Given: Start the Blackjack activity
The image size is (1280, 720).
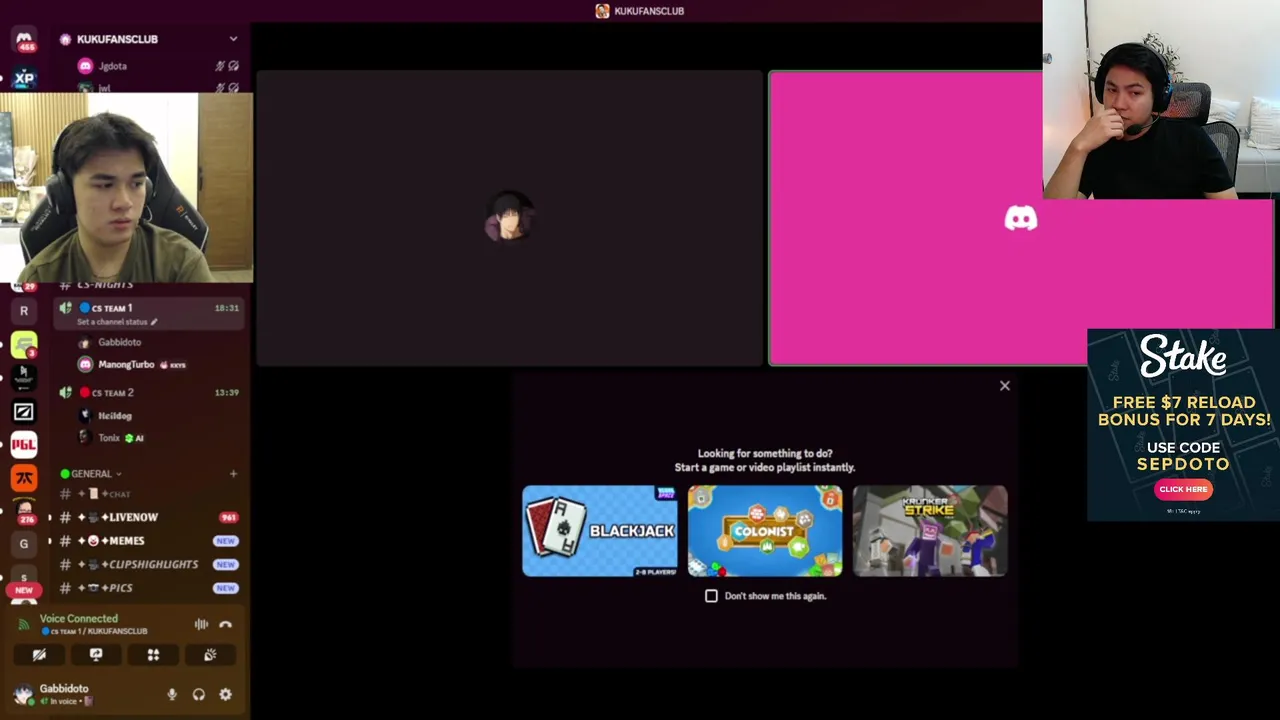Looking at the screenshot, I should click(x=600, y=531).
